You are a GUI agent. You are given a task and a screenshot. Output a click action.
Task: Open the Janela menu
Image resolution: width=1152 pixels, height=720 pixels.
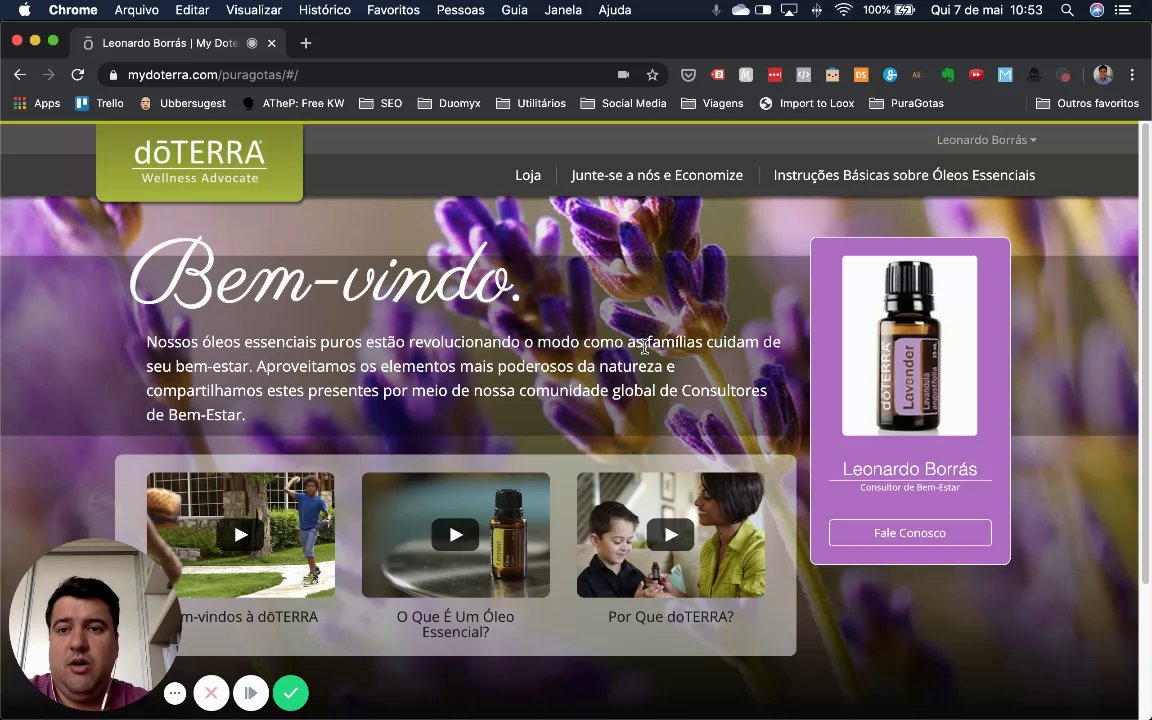[564, 10]
